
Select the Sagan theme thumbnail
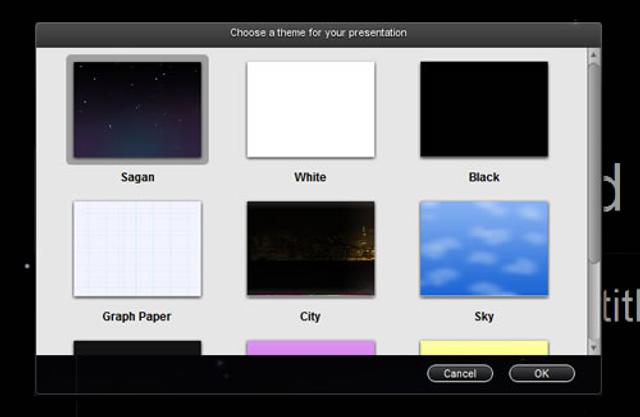137,109
